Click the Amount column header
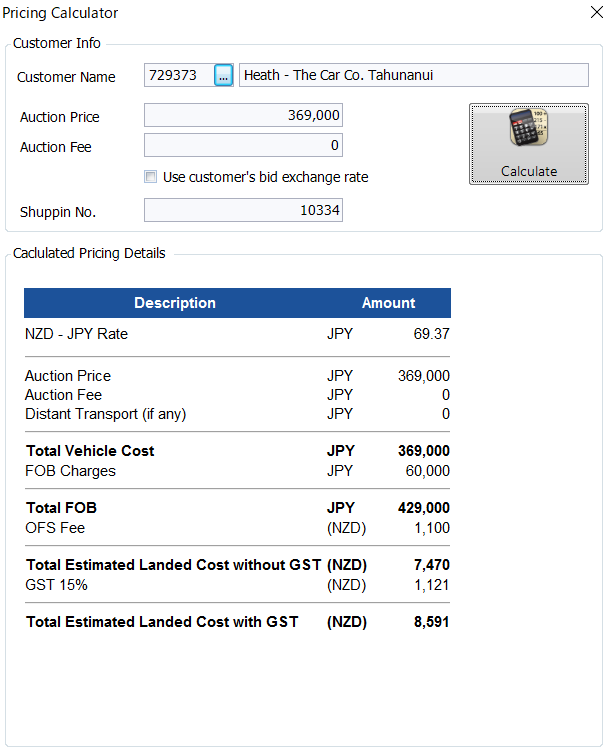Image resolution: width=615 pixels, height=753 pixels. click(x=388, y=303)
